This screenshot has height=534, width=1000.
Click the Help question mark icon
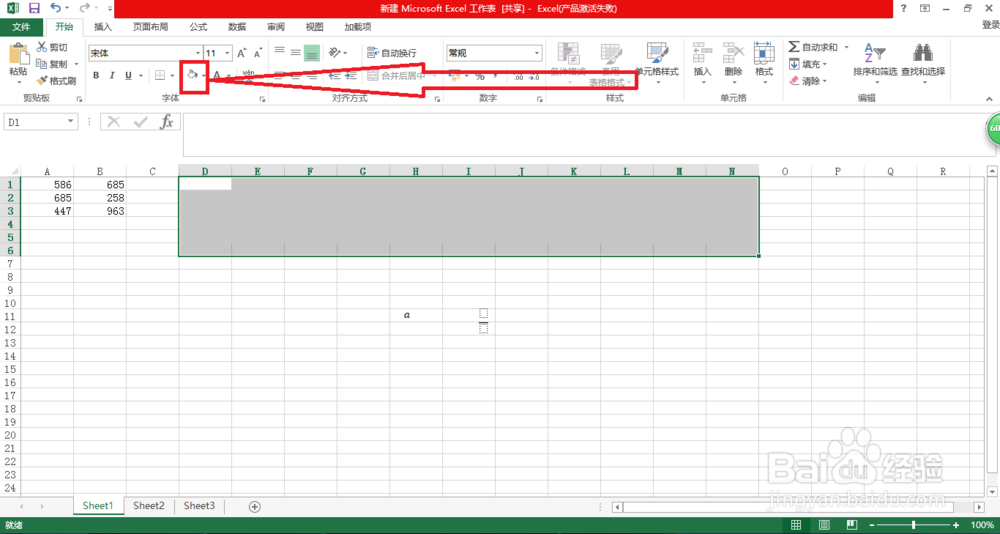coord(903,8)
